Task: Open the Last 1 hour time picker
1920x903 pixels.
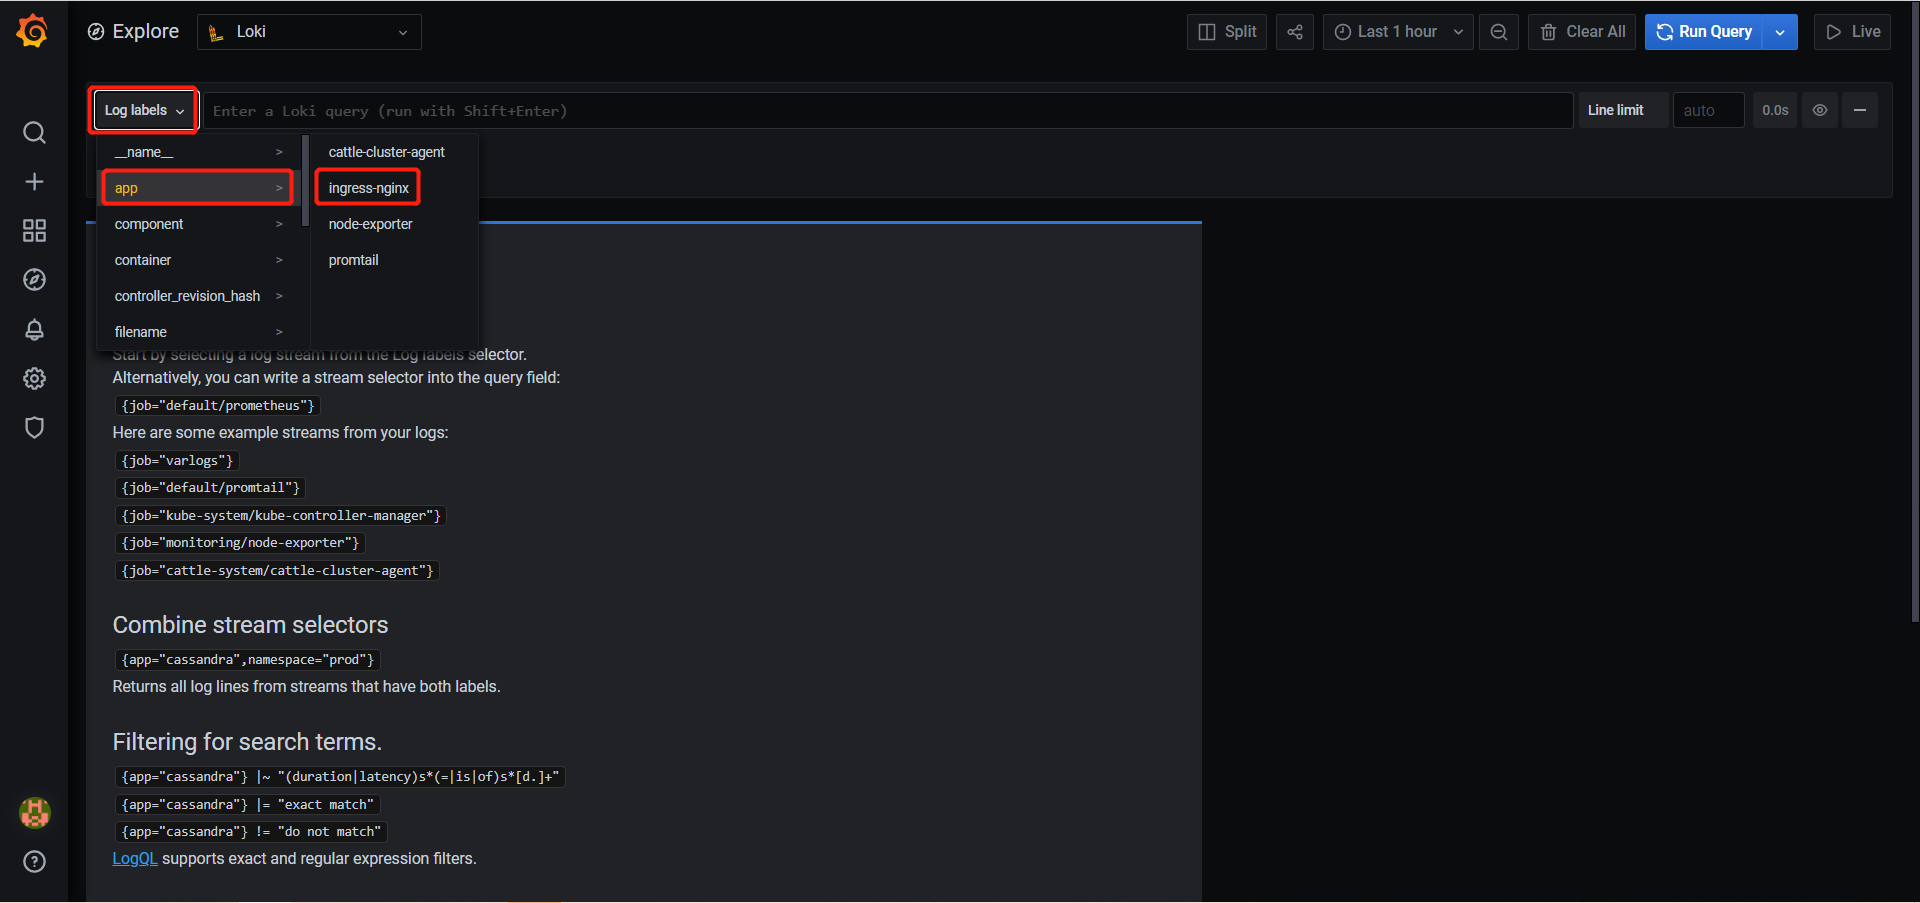Action: pyautogui.click(x=1398, y=32)
